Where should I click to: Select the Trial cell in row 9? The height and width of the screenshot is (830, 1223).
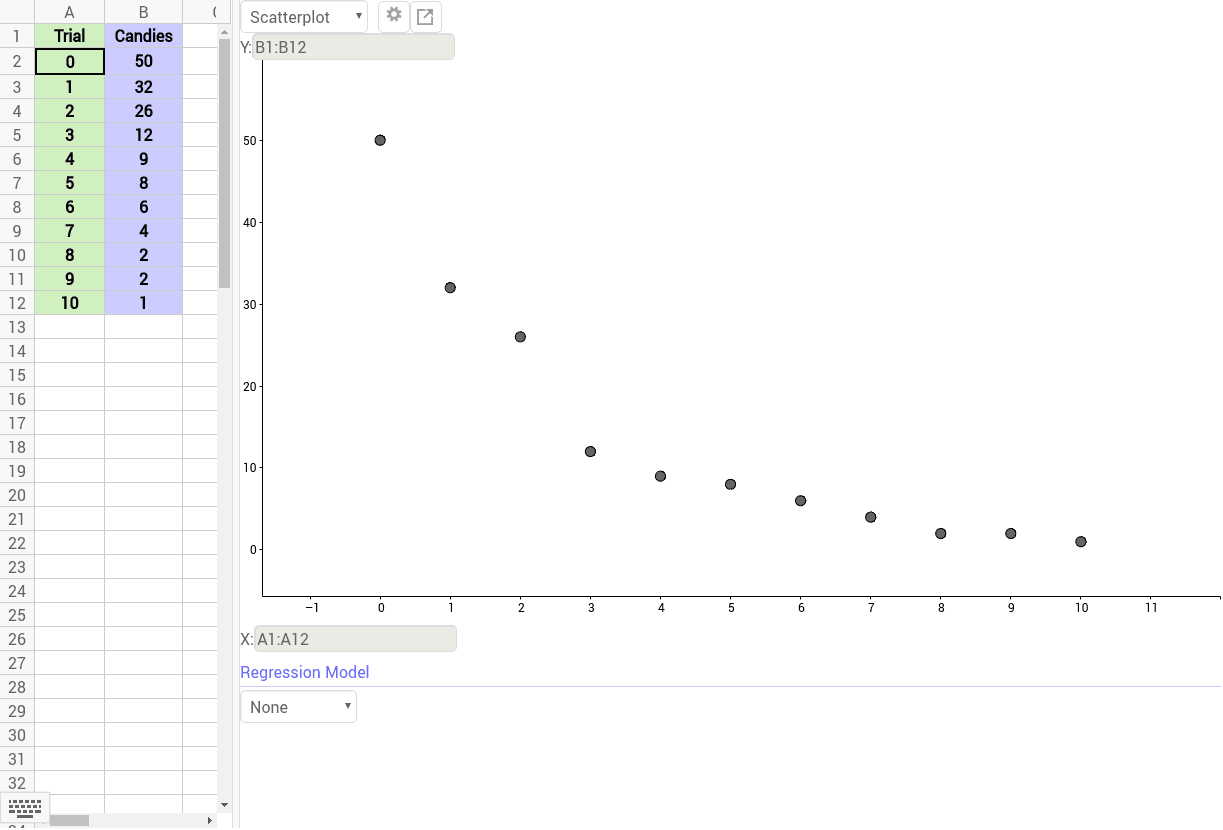pos(70,231)
